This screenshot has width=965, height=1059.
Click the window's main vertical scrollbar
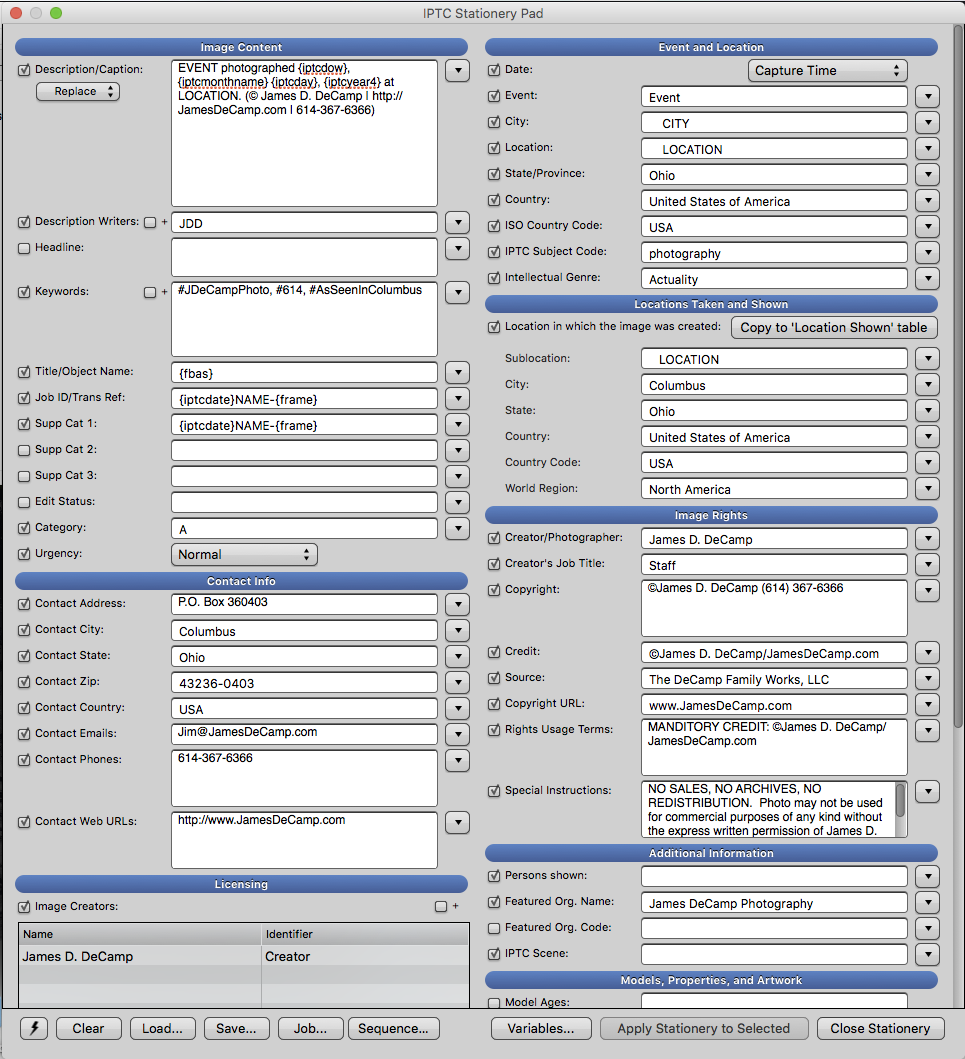coord(958,376)
